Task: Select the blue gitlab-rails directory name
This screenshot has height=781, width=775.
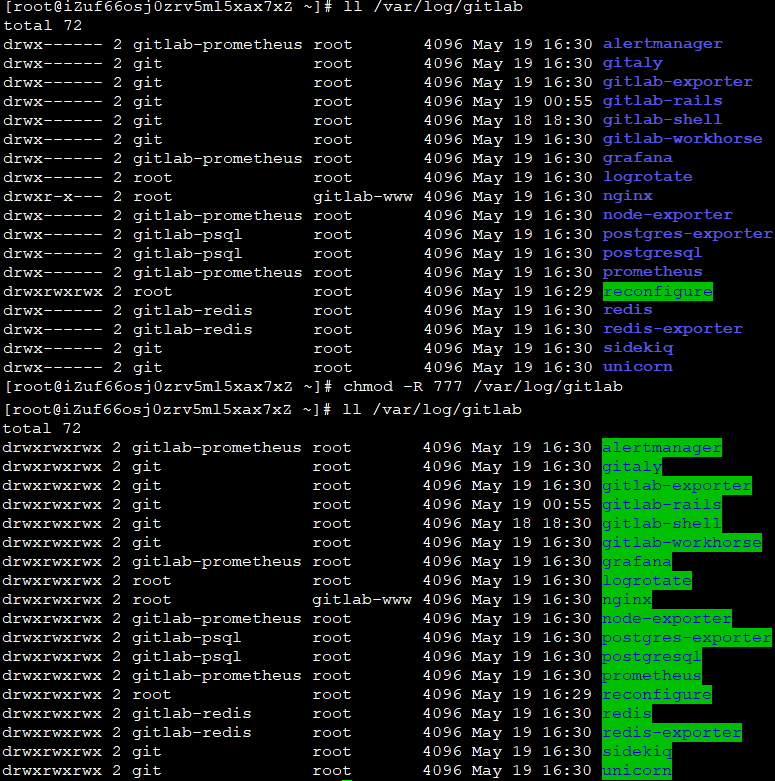Action: pos(662,101)
